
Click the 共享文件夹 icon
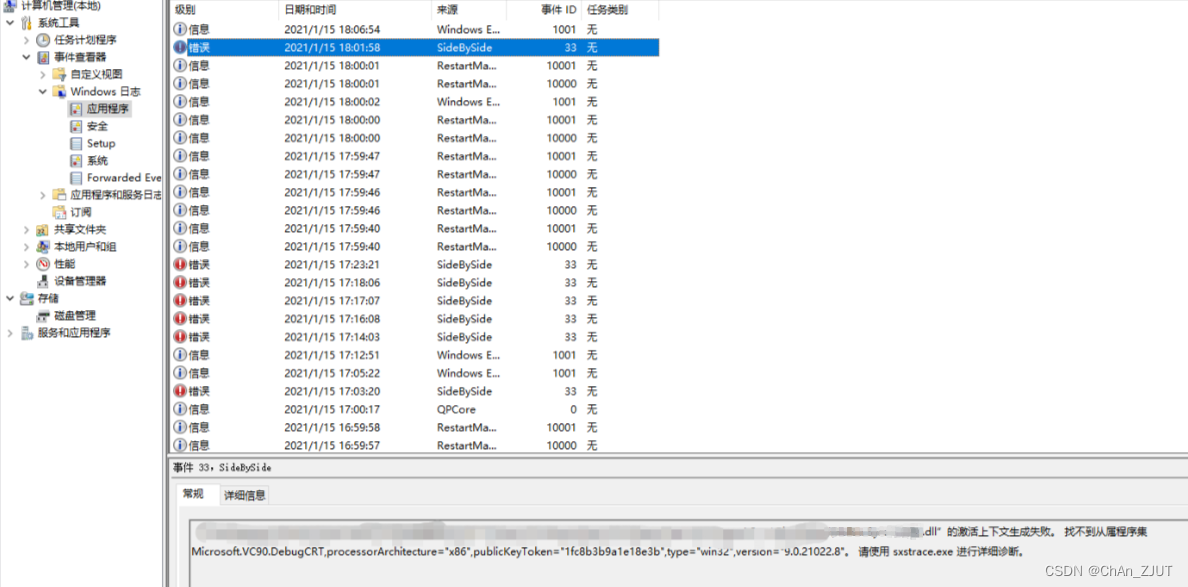[x=43, y=229]
